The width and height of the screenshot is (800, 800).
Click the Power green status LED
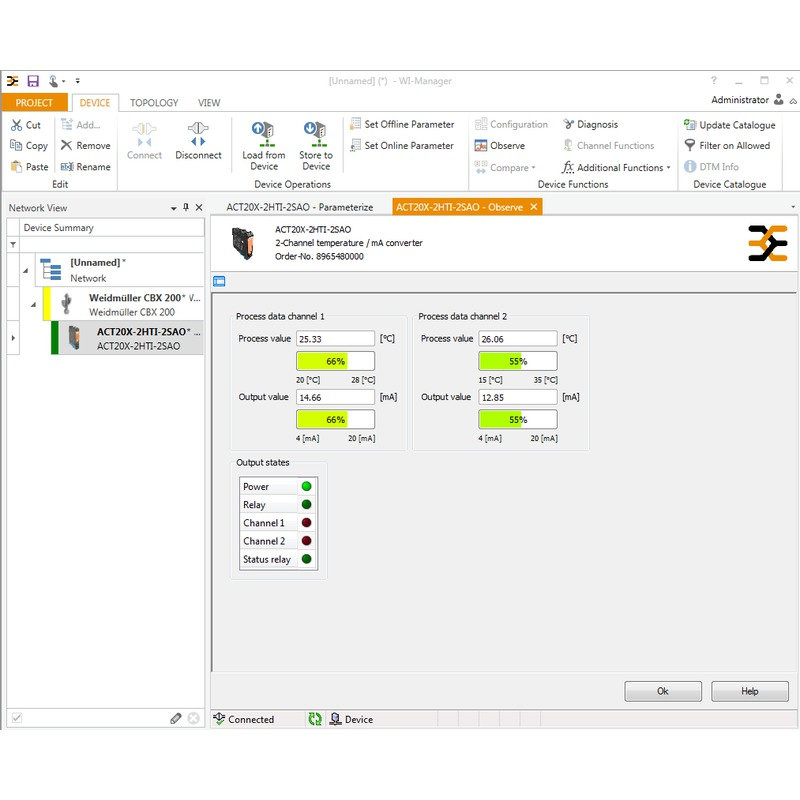click(307, 486)
